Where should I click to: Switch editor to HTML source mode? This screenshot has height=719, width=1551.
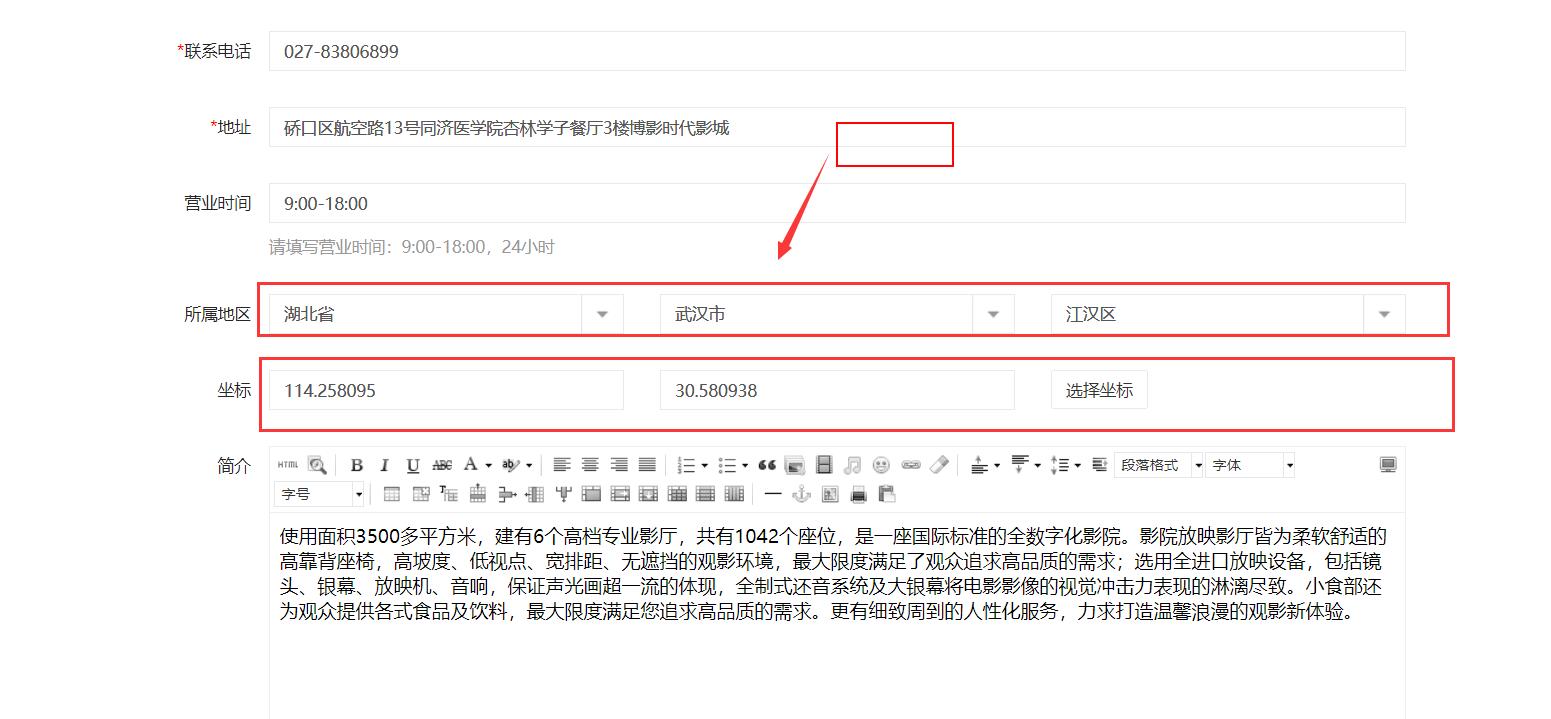click(x=288, y=465)
